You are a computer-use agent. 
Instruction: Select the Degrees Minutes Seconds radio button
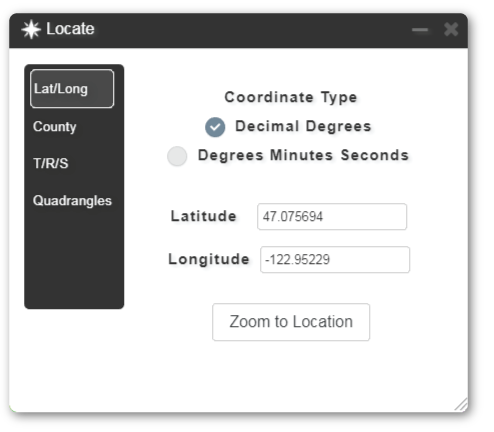pos(177,156)
